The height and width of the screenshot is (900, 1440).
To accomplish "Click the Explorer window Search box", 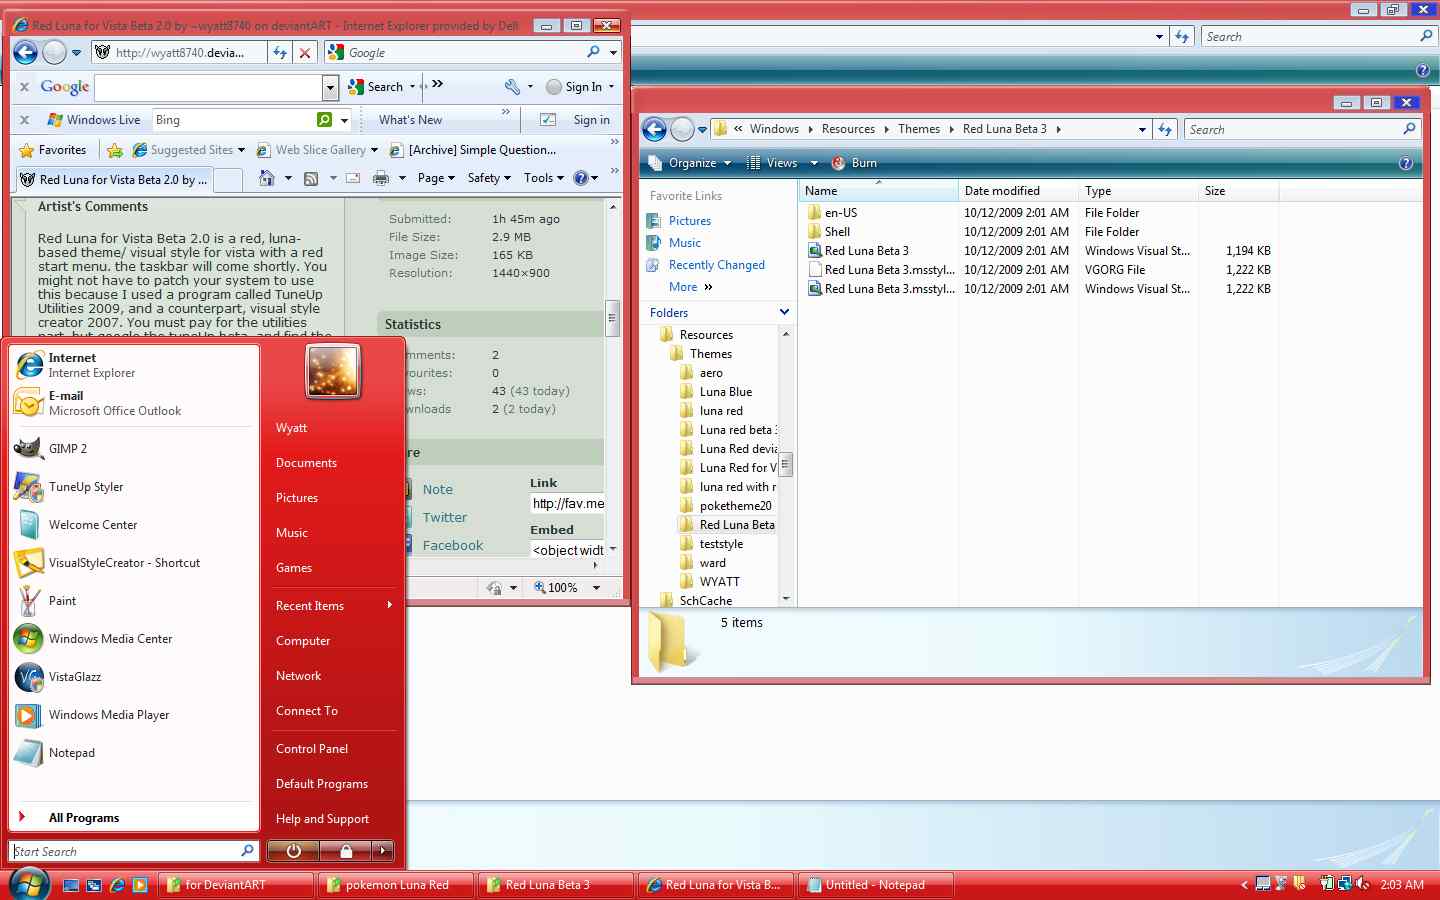I will (1302, 129).
